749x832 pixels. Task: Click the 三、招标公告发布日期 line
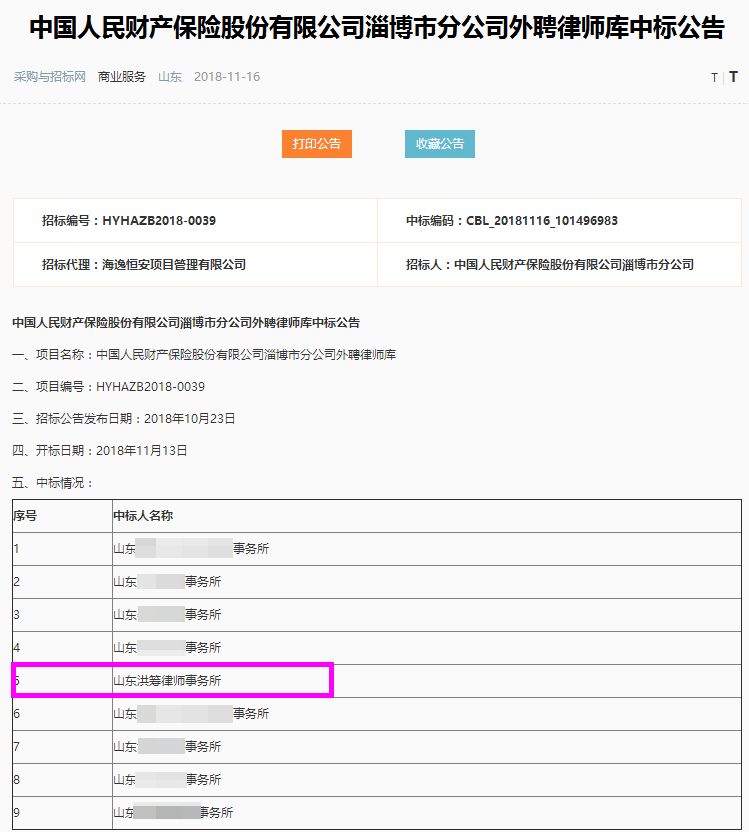(x=124, y=419)
